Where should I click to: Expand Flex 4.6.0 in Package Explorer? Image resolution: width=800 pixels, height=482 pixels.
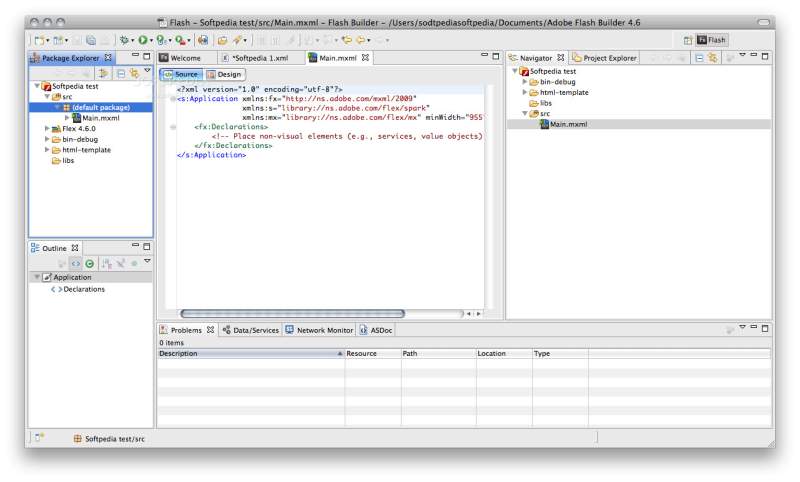click(47, 129)
